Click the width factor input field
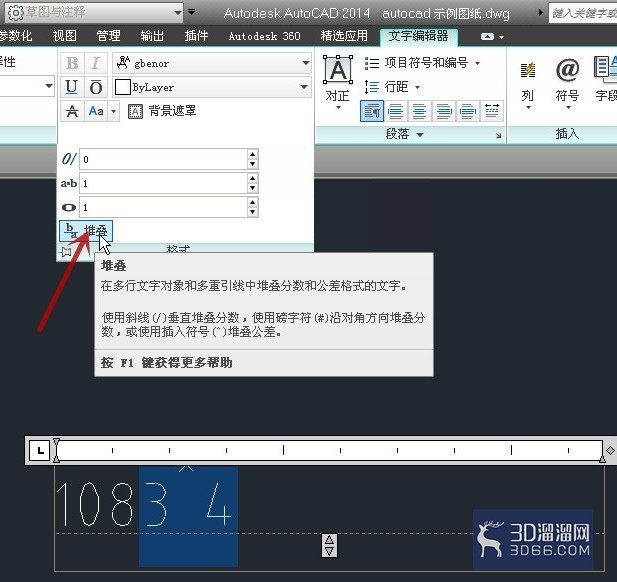This screenshot has width=617, height=582. point(163,207)
